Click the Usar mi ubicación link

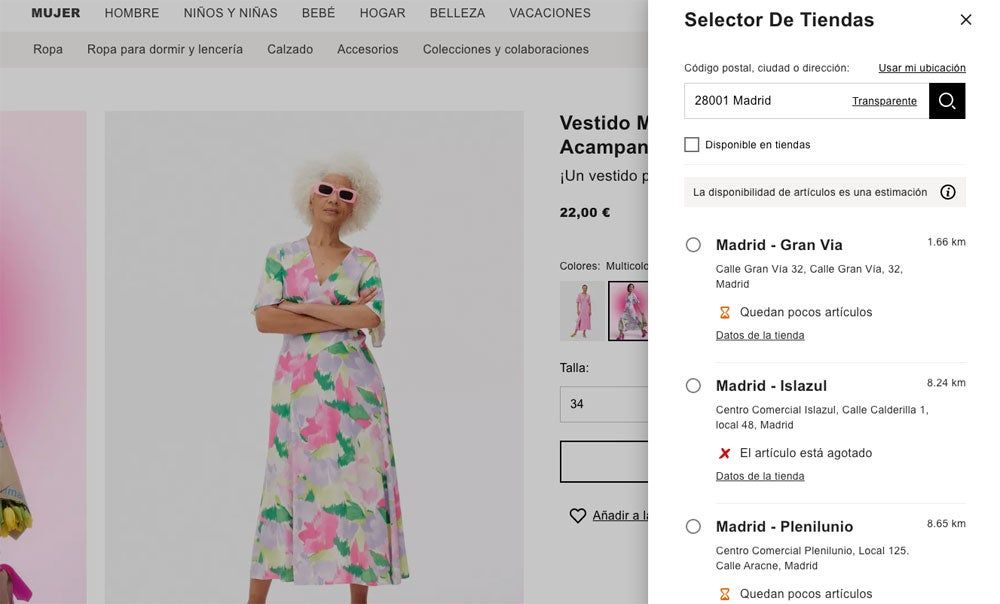pyautogui.click(x=921, y=67)
